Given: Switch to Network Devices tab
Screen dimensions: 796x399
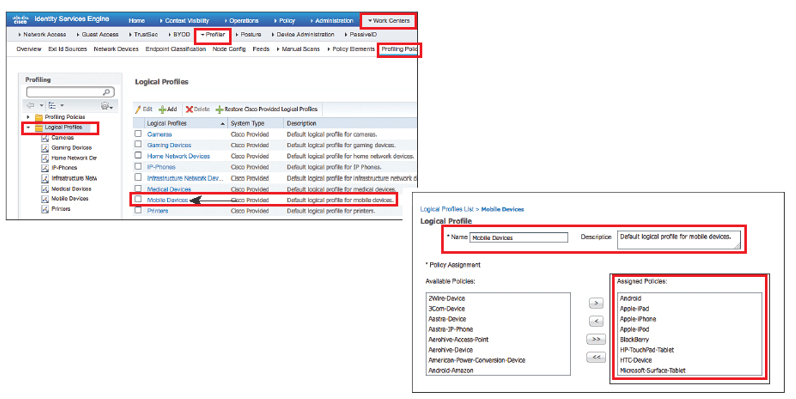Looking at the screenshot, I should tap(116, 49).
